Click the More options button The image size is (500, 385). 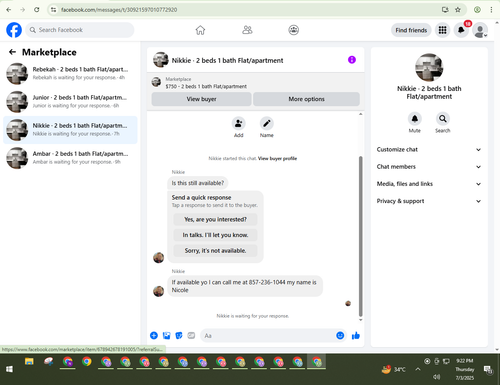click(x=306, y=99)
